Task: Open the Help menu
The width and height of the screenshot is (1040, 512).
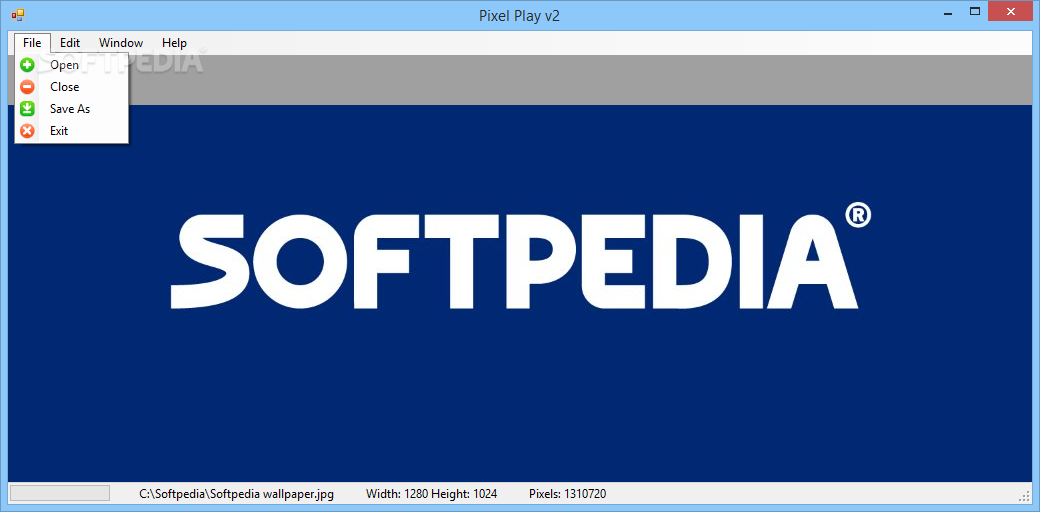Action: [174, 43]
